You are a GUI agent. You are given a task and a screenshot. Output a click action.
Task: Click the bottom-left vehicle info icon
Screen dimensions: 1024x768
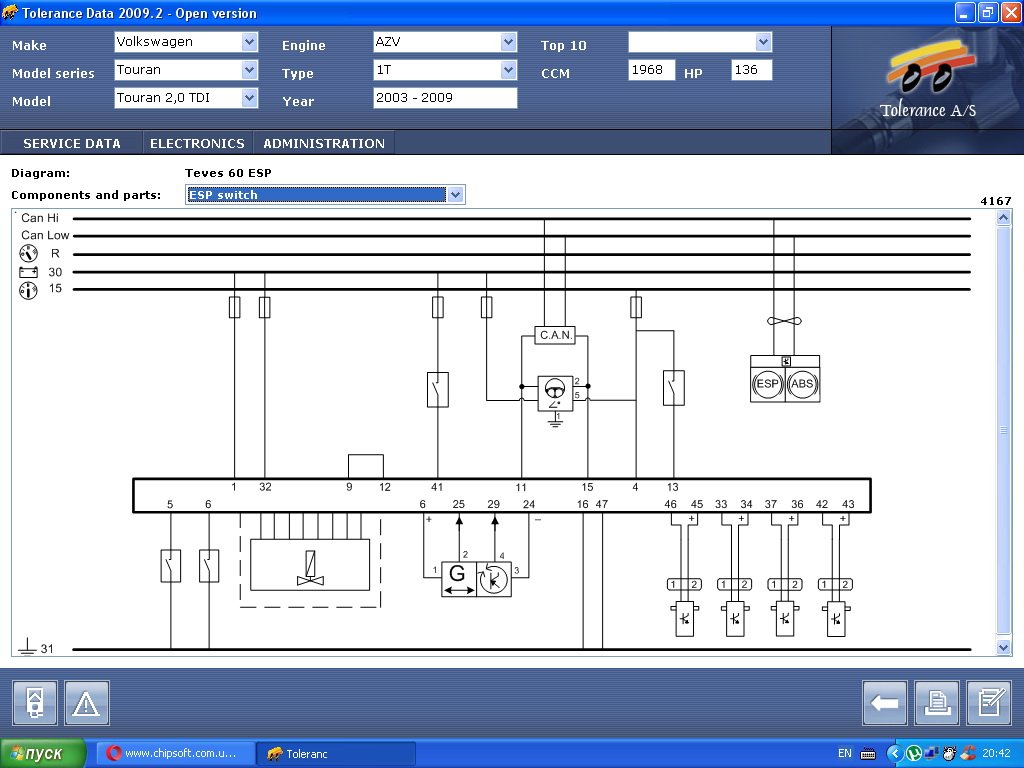pos(35,703)
